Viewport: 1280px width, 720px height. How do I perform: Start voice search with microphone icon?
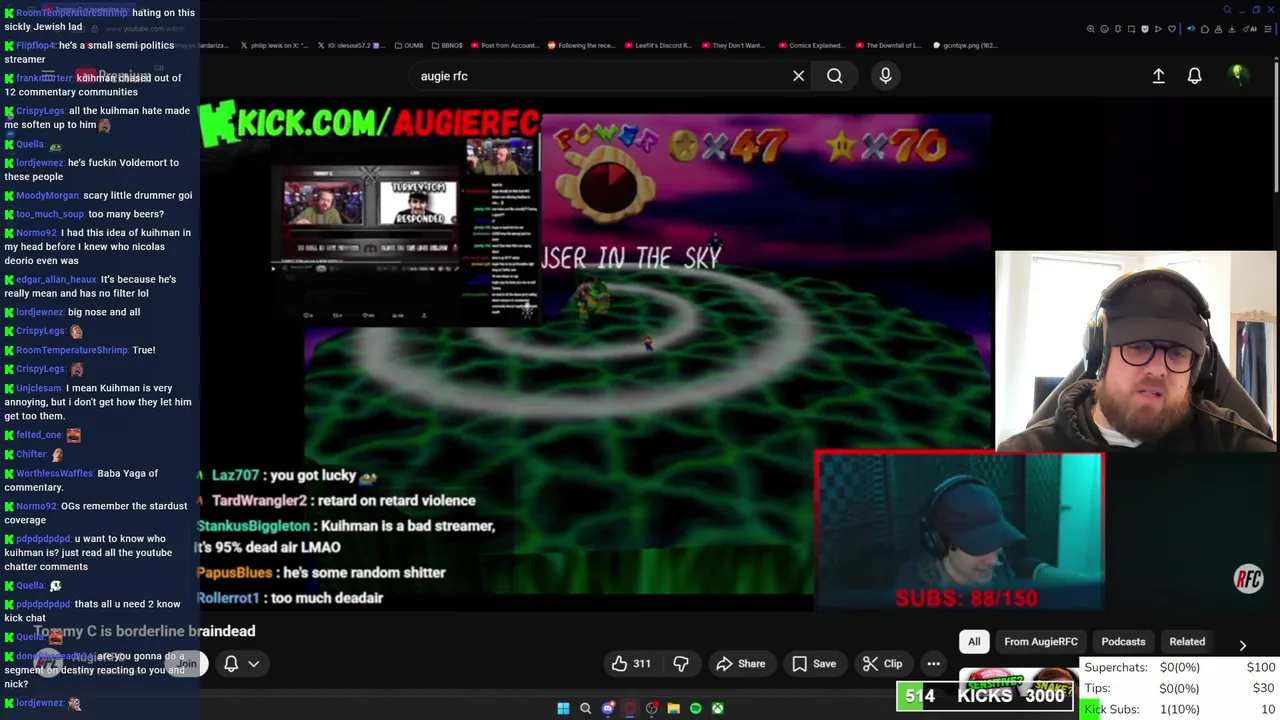[885, 76]
